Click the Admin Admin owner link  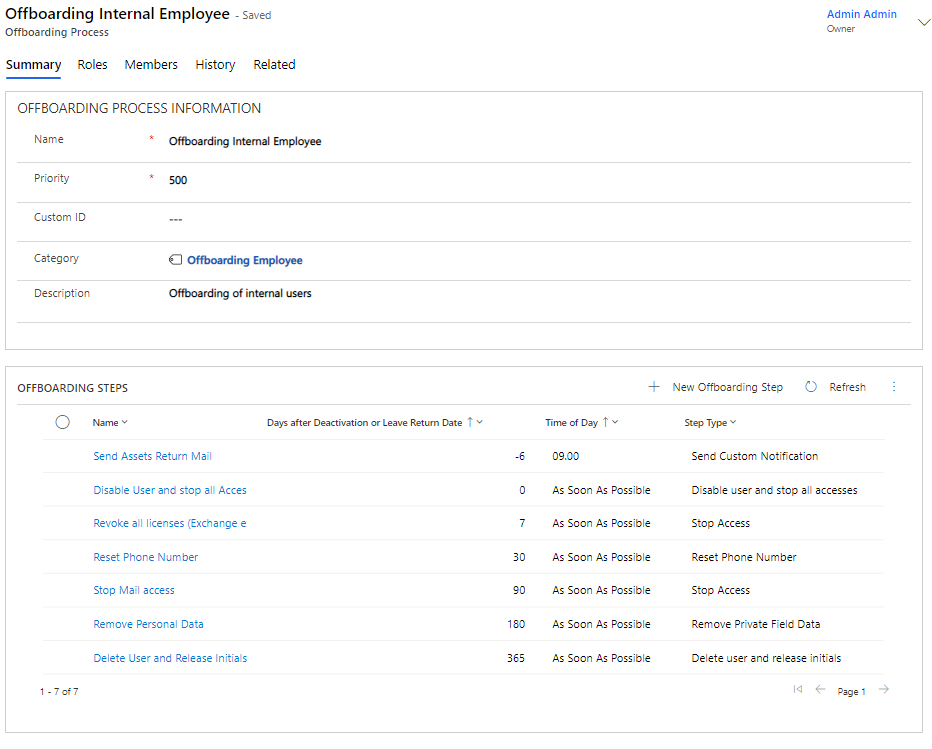point(861,15)
